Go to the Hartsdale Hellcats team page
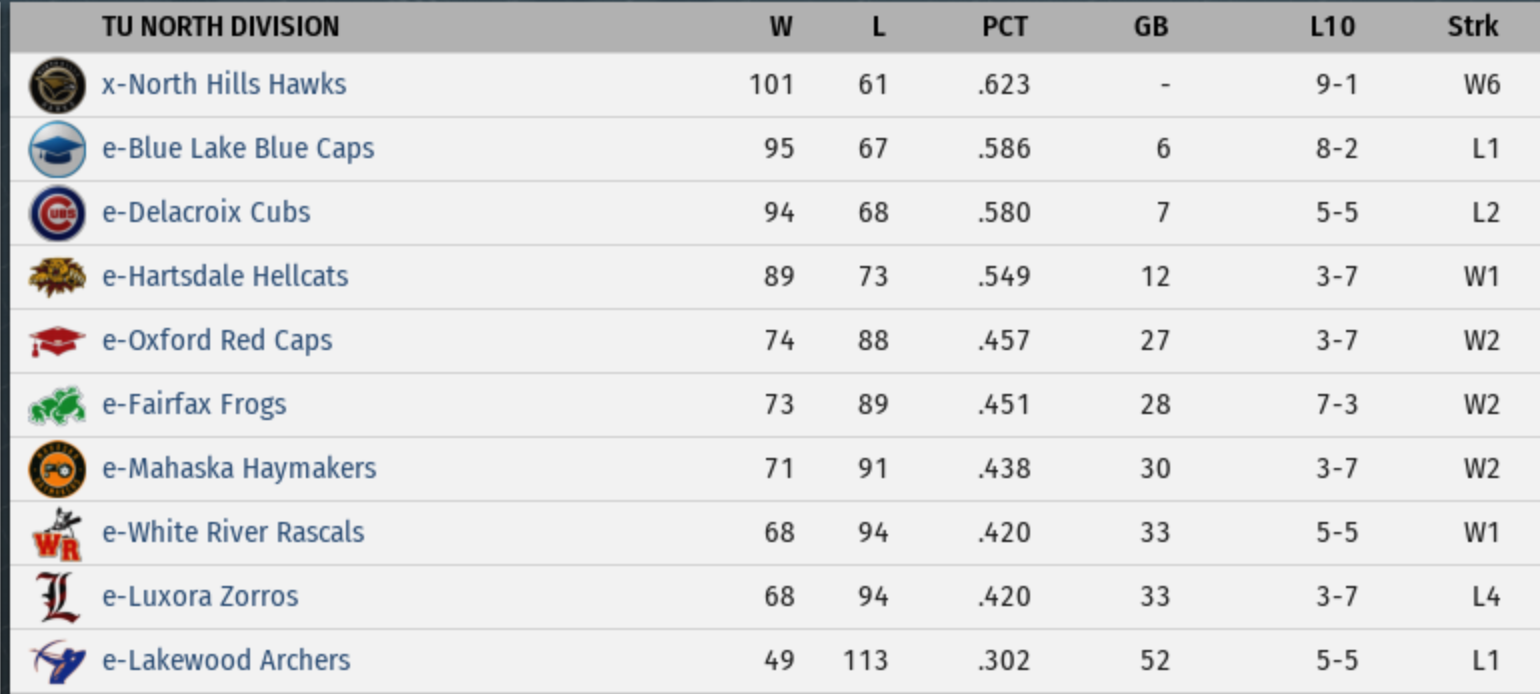Image resolution: width=1540 pixels, height=694 pixels. tap(225, 276)
